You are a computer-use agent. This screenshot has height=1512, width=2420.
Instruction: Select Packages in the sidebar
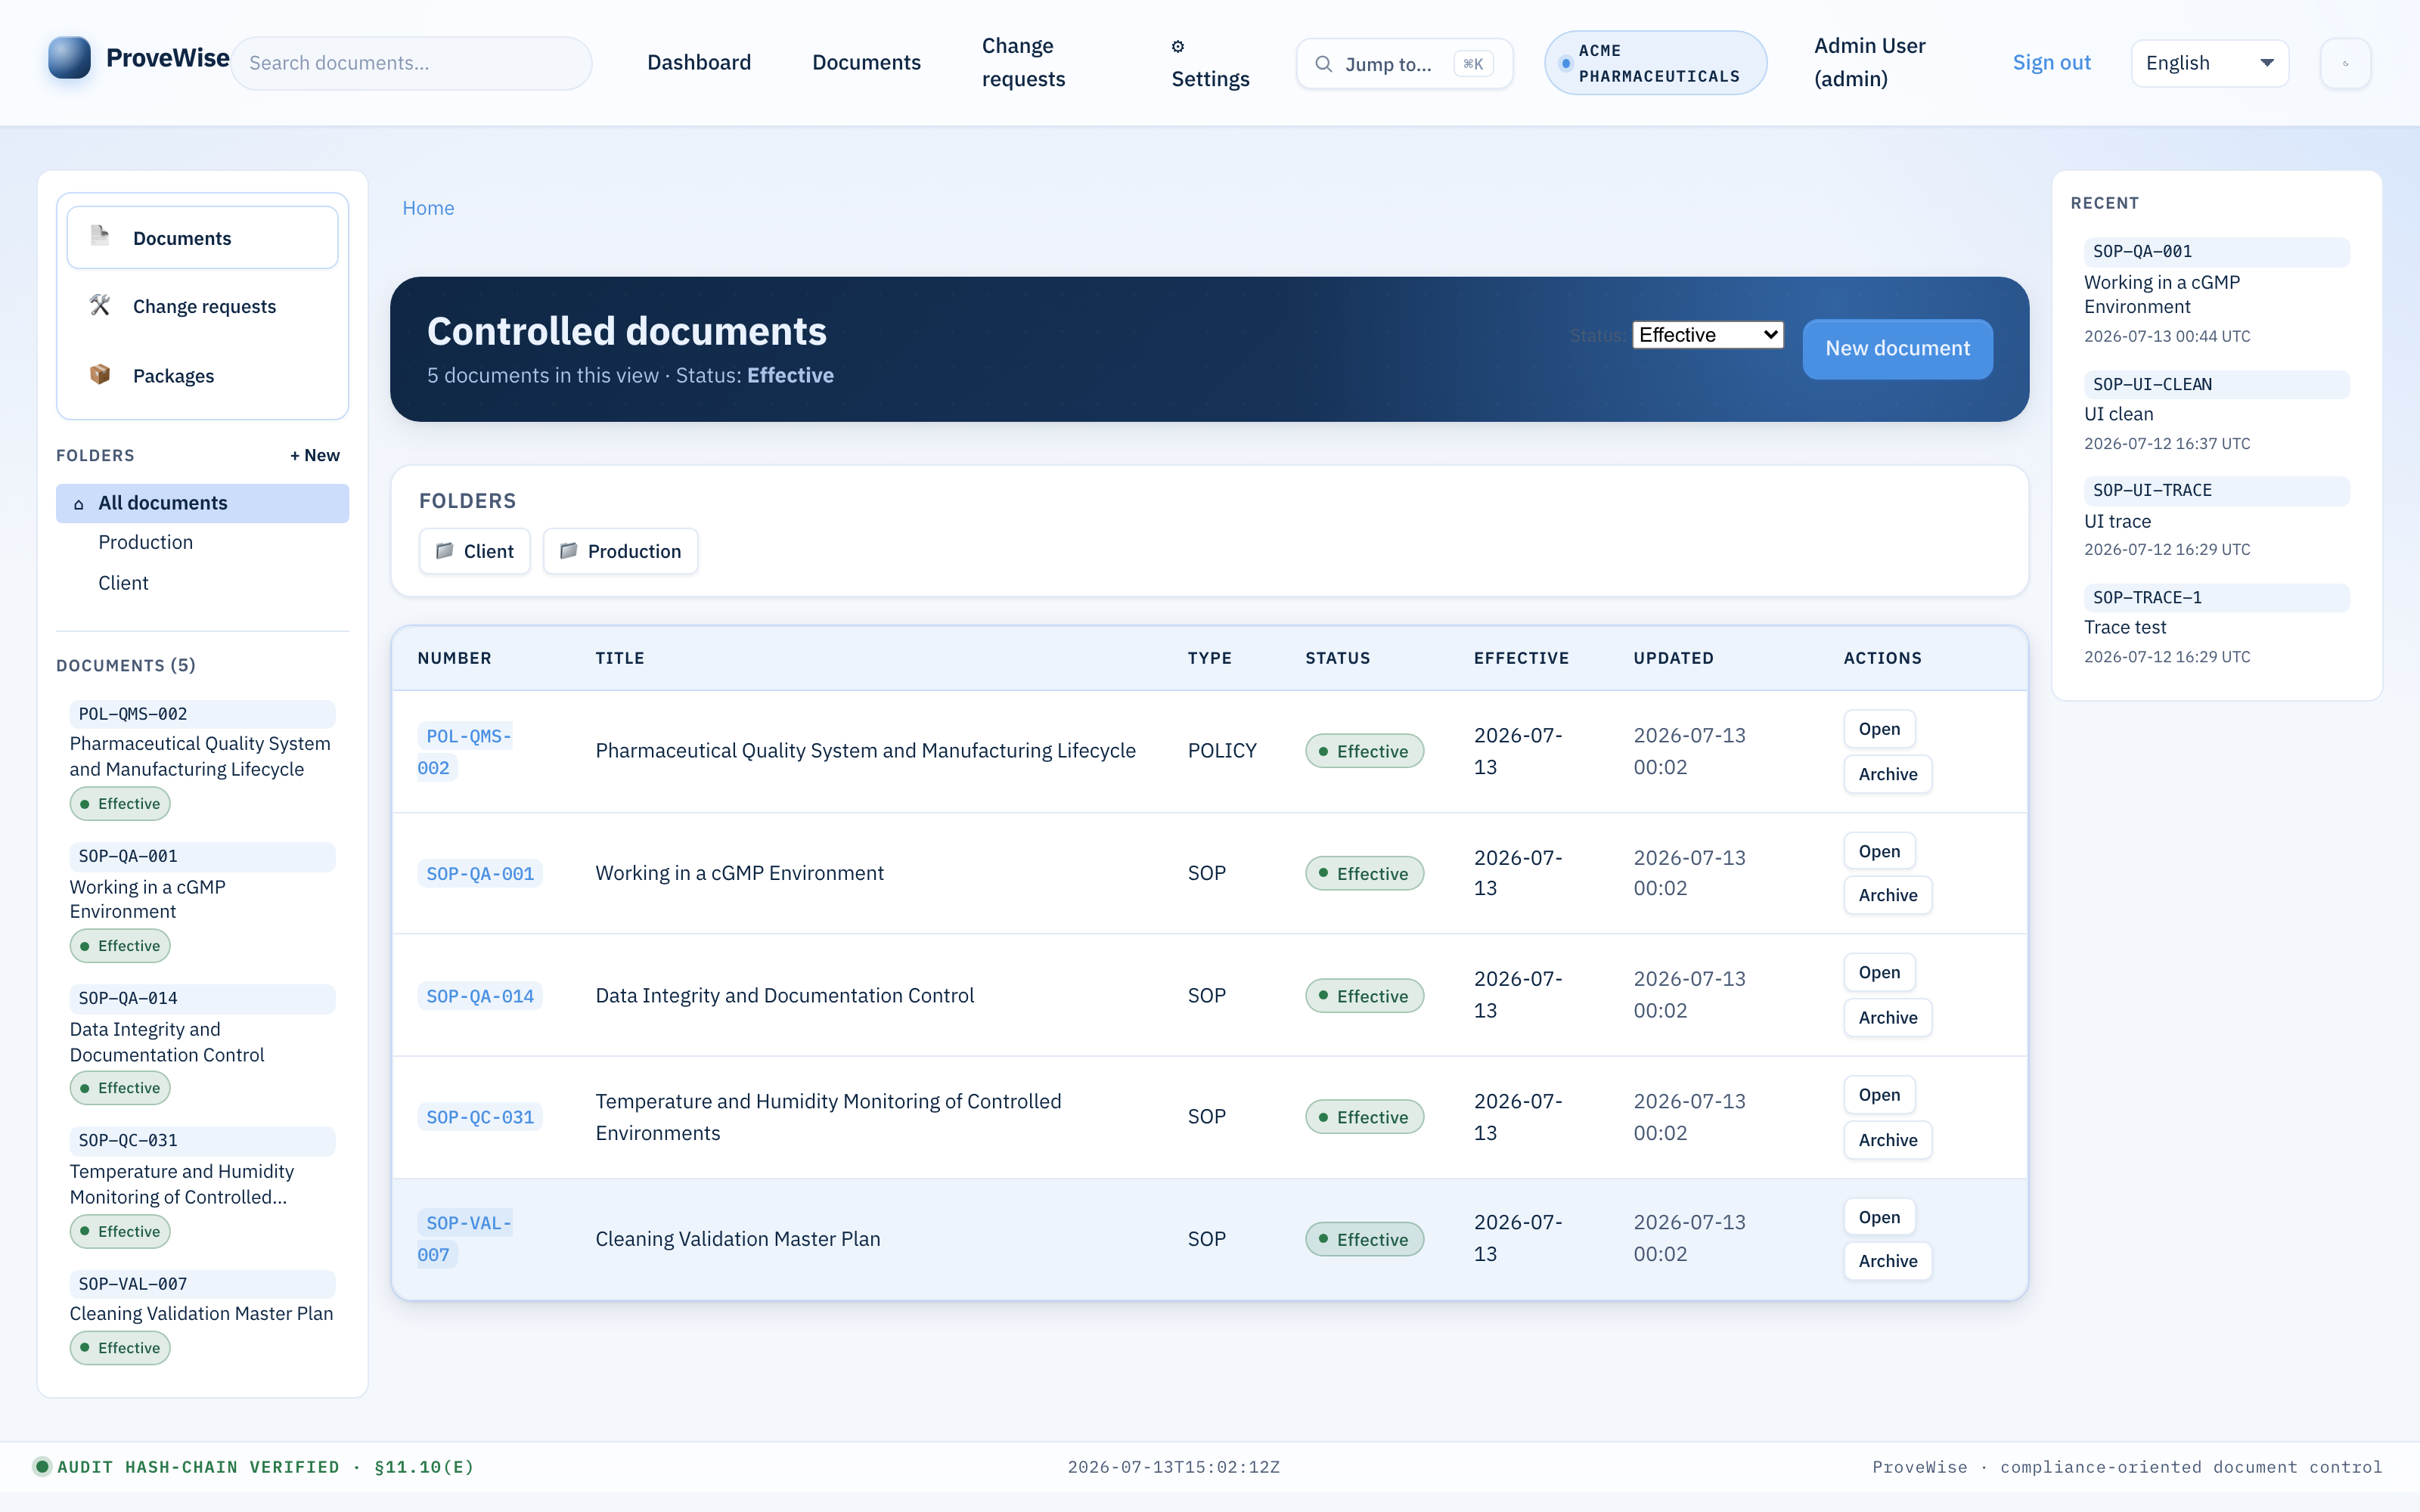203,376
